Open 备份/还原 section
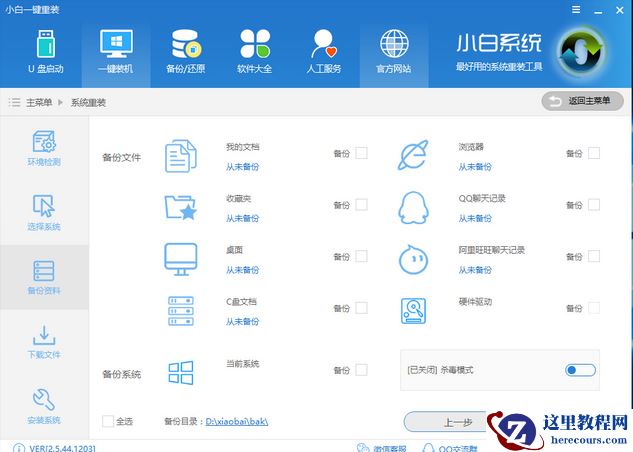 coord(186,51)
